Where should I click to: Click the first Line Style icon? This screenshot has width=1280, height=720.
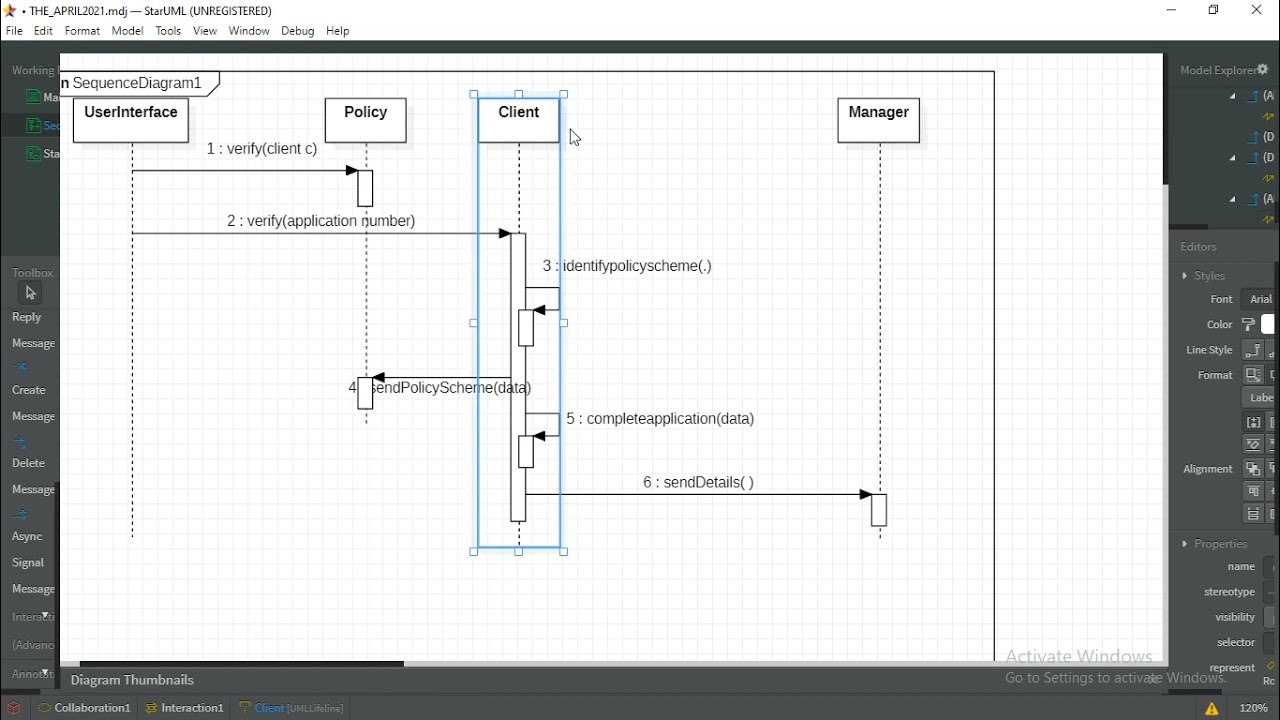click(1254, 351)
